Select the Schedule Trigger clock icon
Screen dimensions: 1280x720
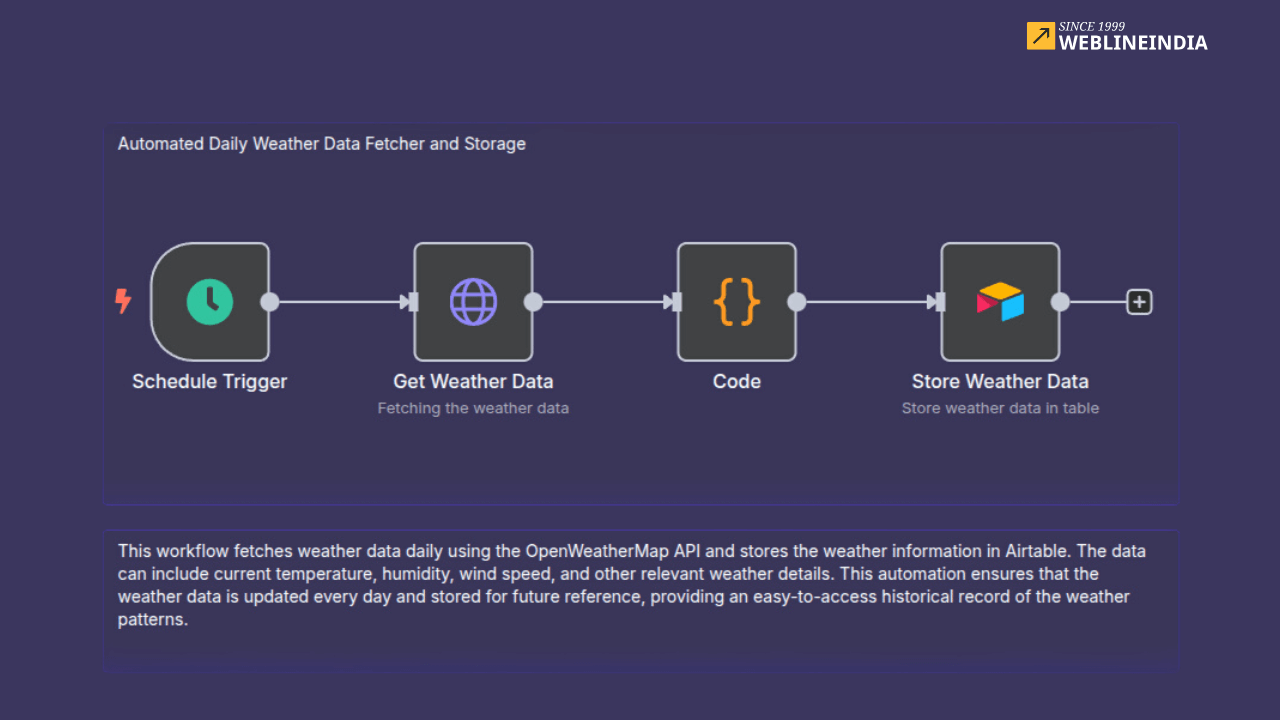[209, 301]
